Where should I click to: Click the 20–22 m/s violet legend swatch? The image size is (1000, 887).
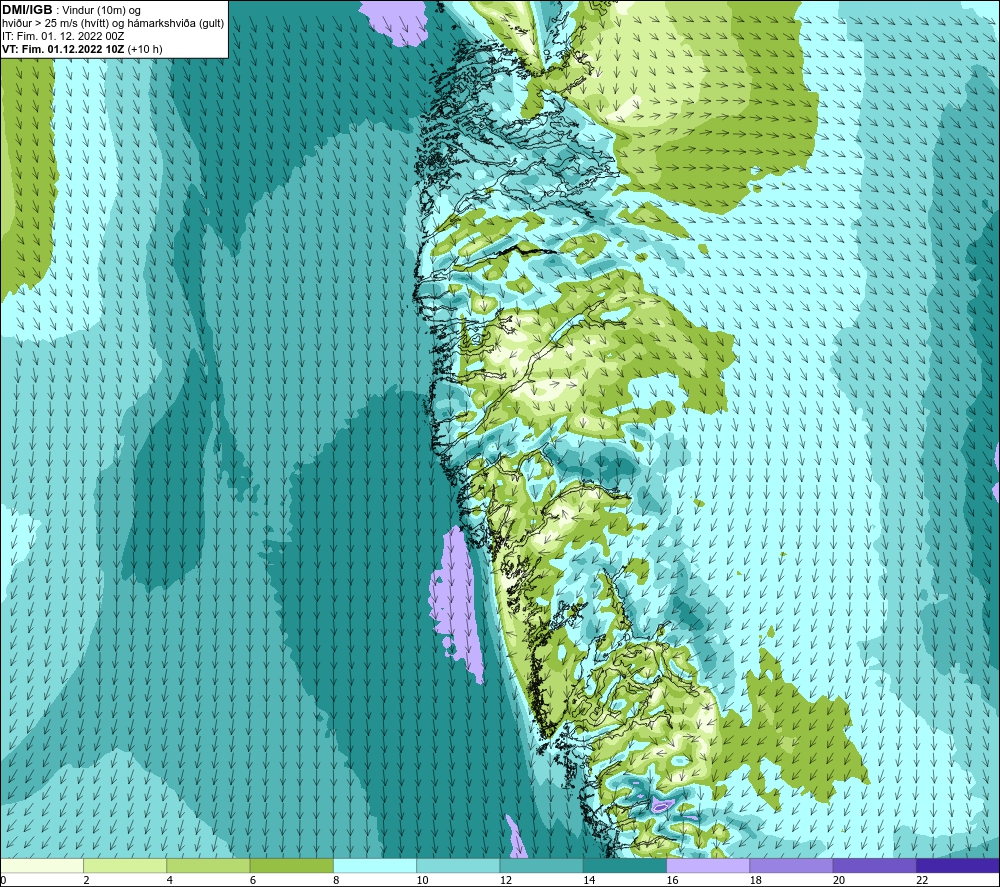click(874, 865)
